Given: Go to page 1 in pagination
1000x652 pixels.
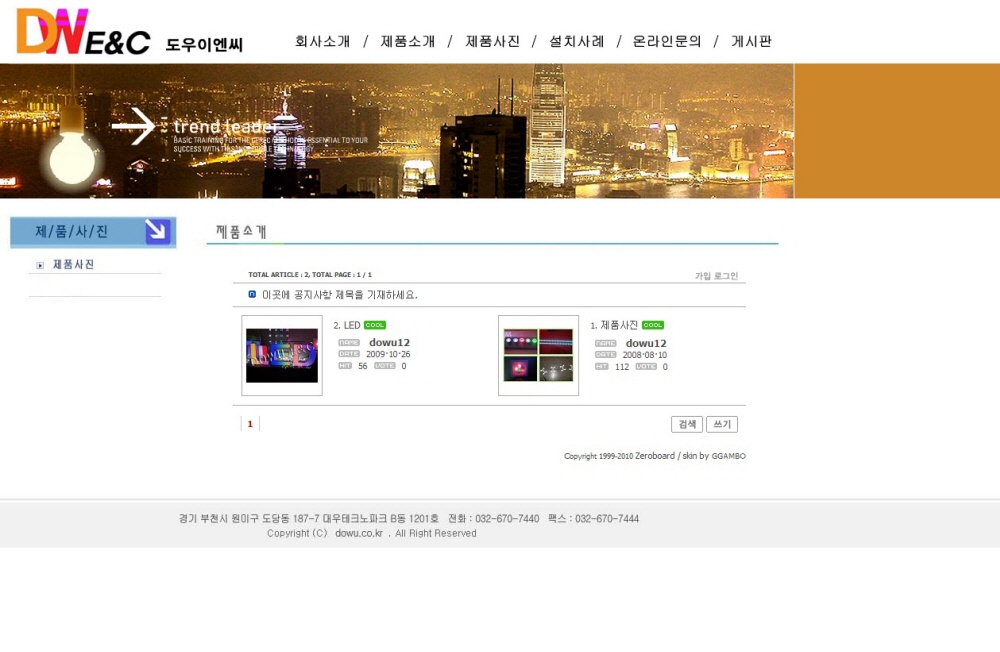Looking at the screenshot, I should click(250, 424).
